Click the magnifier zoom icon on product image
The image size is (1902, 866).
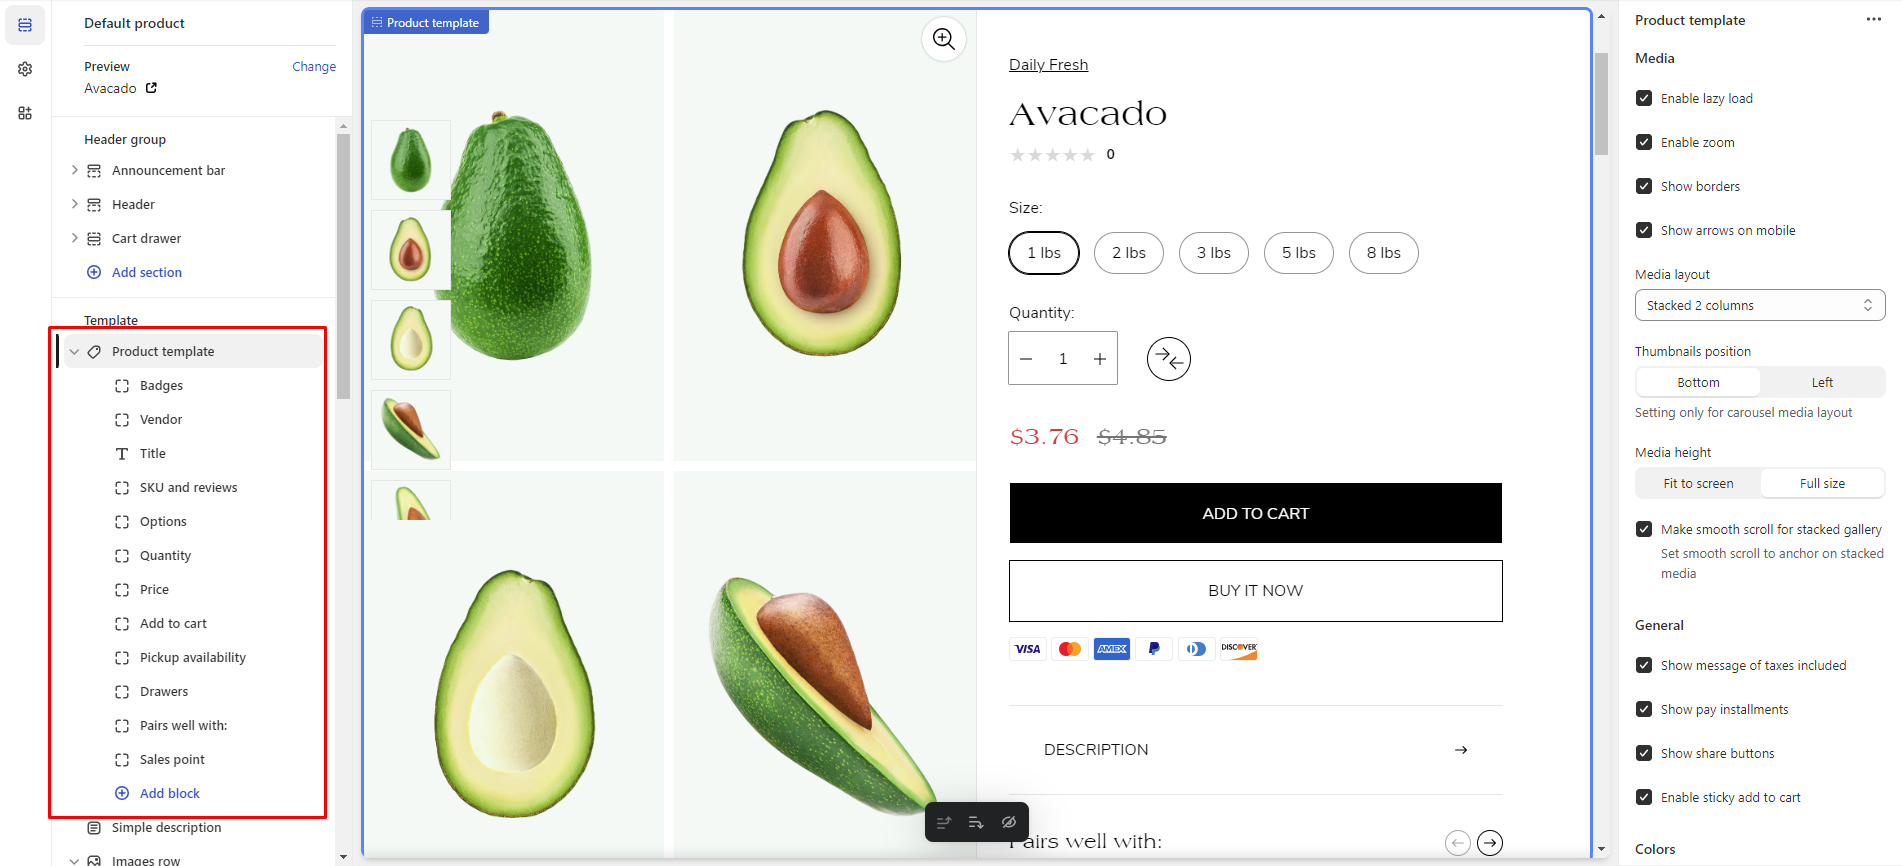click(x=943, y=39)
